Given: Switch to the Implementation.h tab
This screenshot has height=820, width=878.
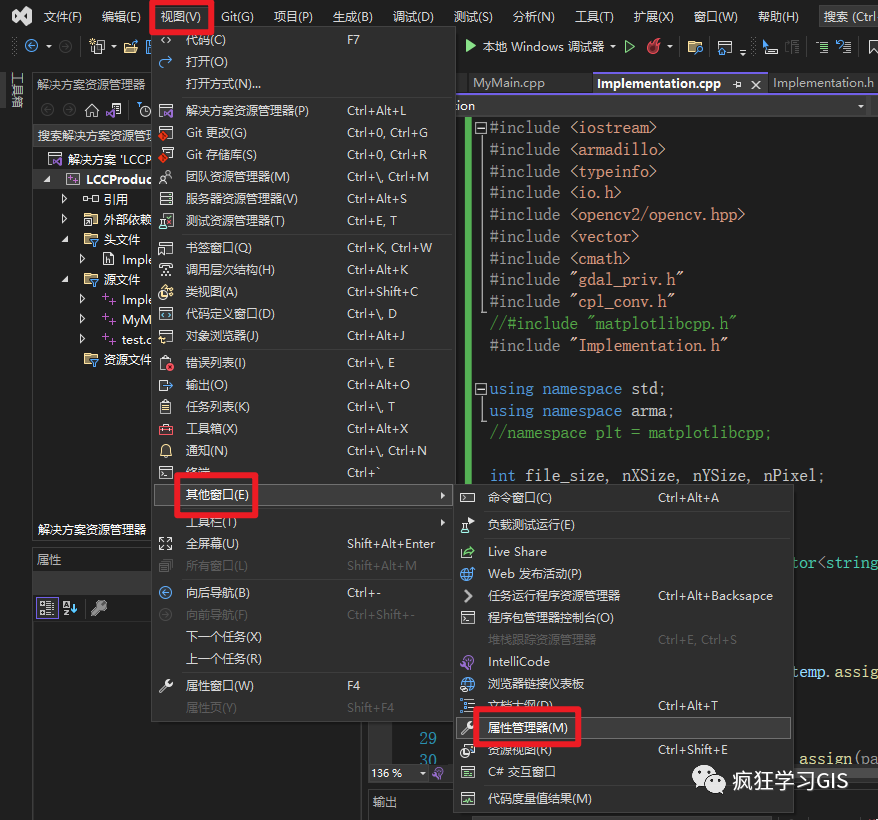Looking at the screenshot, I should (823, 83).
